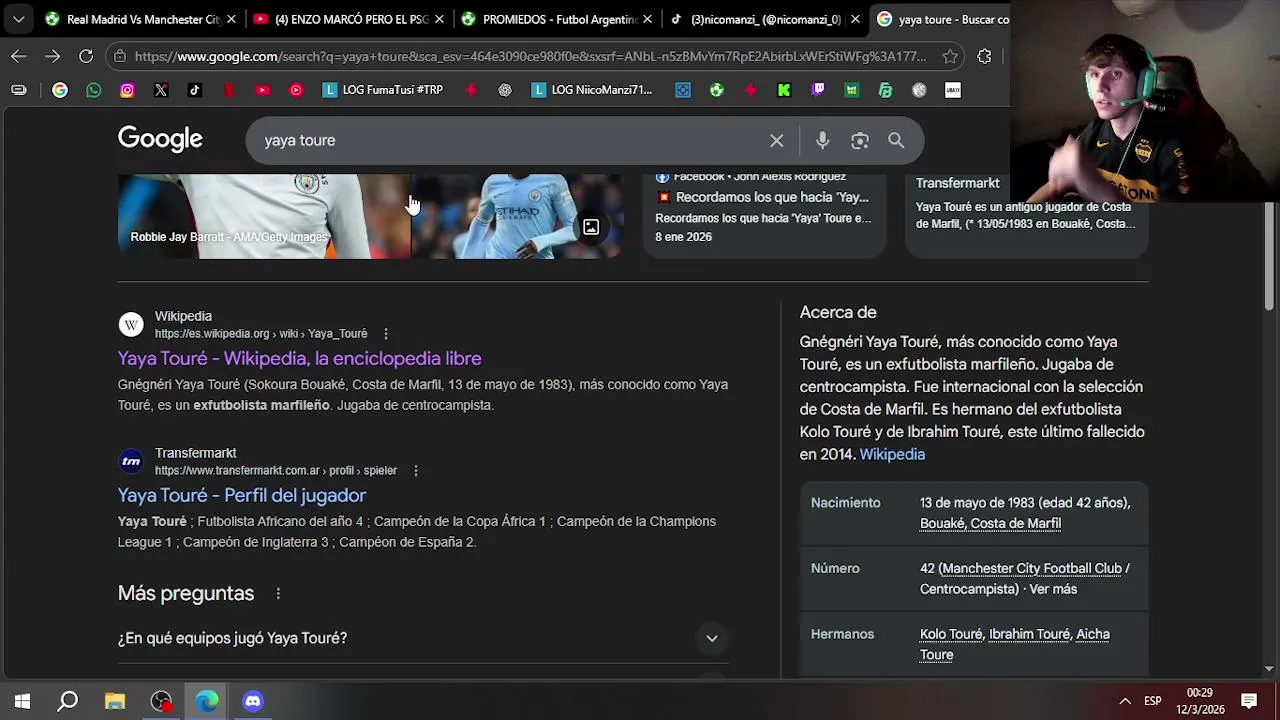Show hidden system tray icons
1280x720 pixels.
(1125, 701)
